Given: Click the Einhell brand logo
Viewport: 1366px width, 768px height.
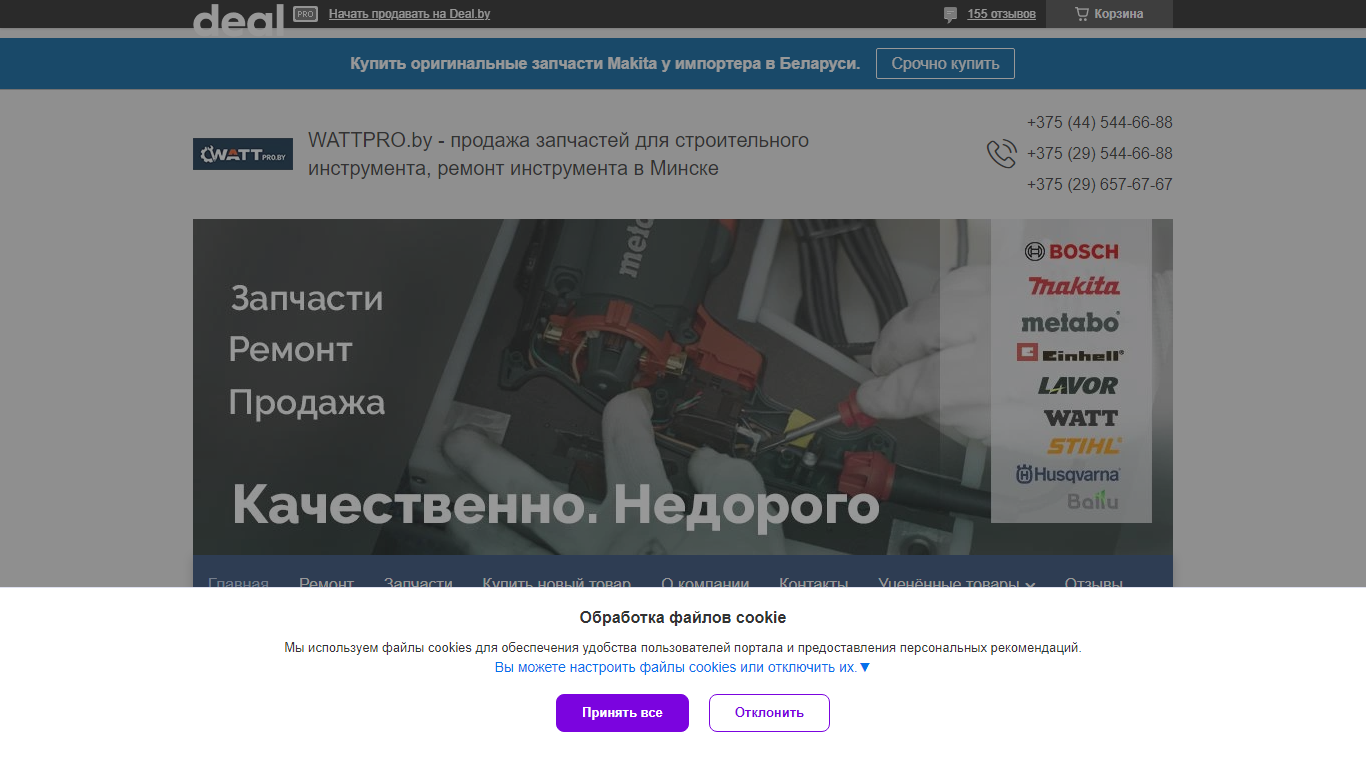Looking at the screenshot, I should pos(1070,353).
